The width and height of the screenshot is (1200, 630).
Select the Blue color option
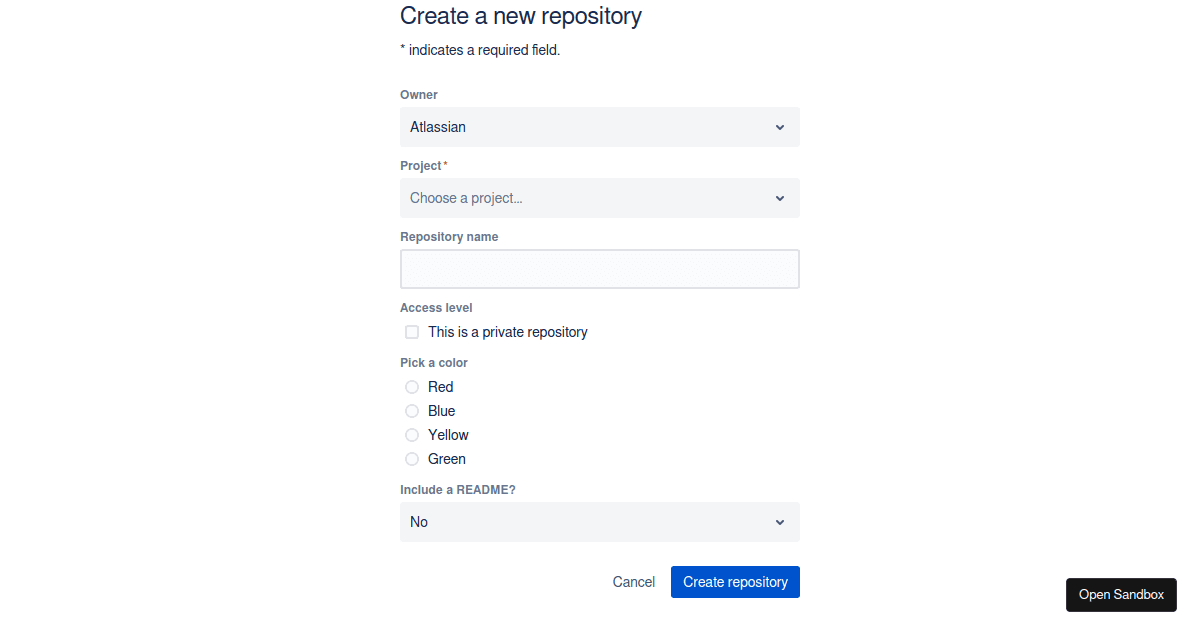pos(412,410)
